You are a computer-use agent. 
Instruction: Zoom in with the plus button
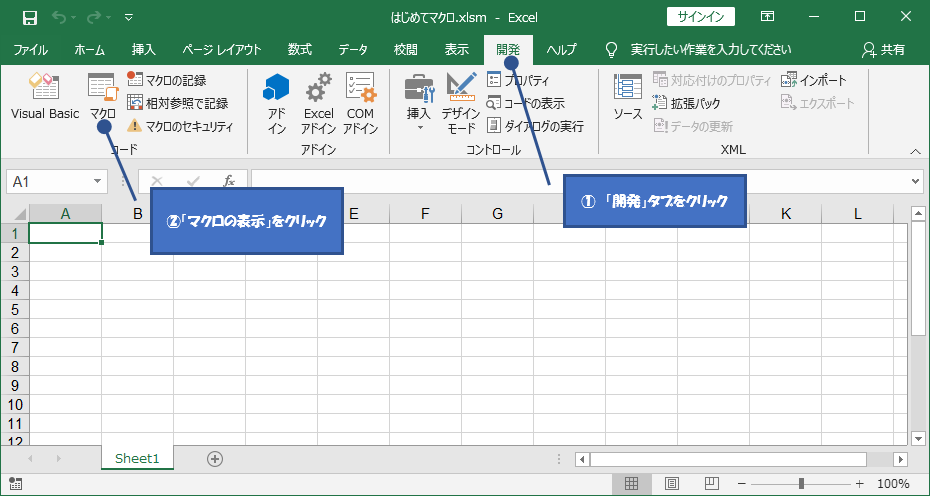(860, 484)
